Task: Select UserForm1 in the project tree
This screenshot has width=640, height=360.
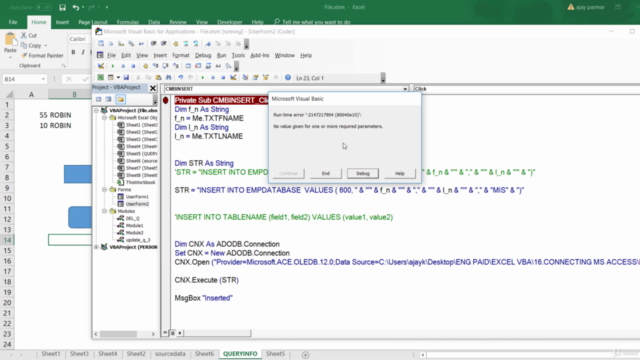Action: pos(137,197)
